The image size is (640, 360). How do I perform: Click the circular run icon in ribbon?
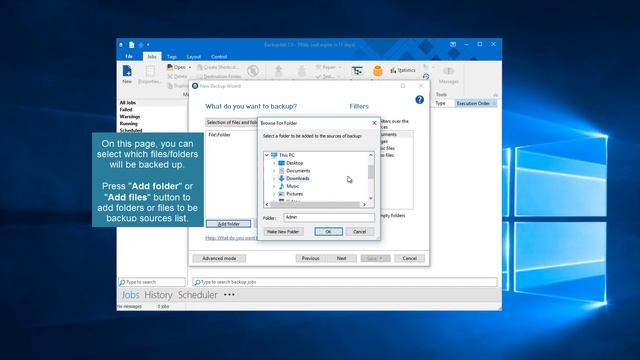tap(253, 71)
